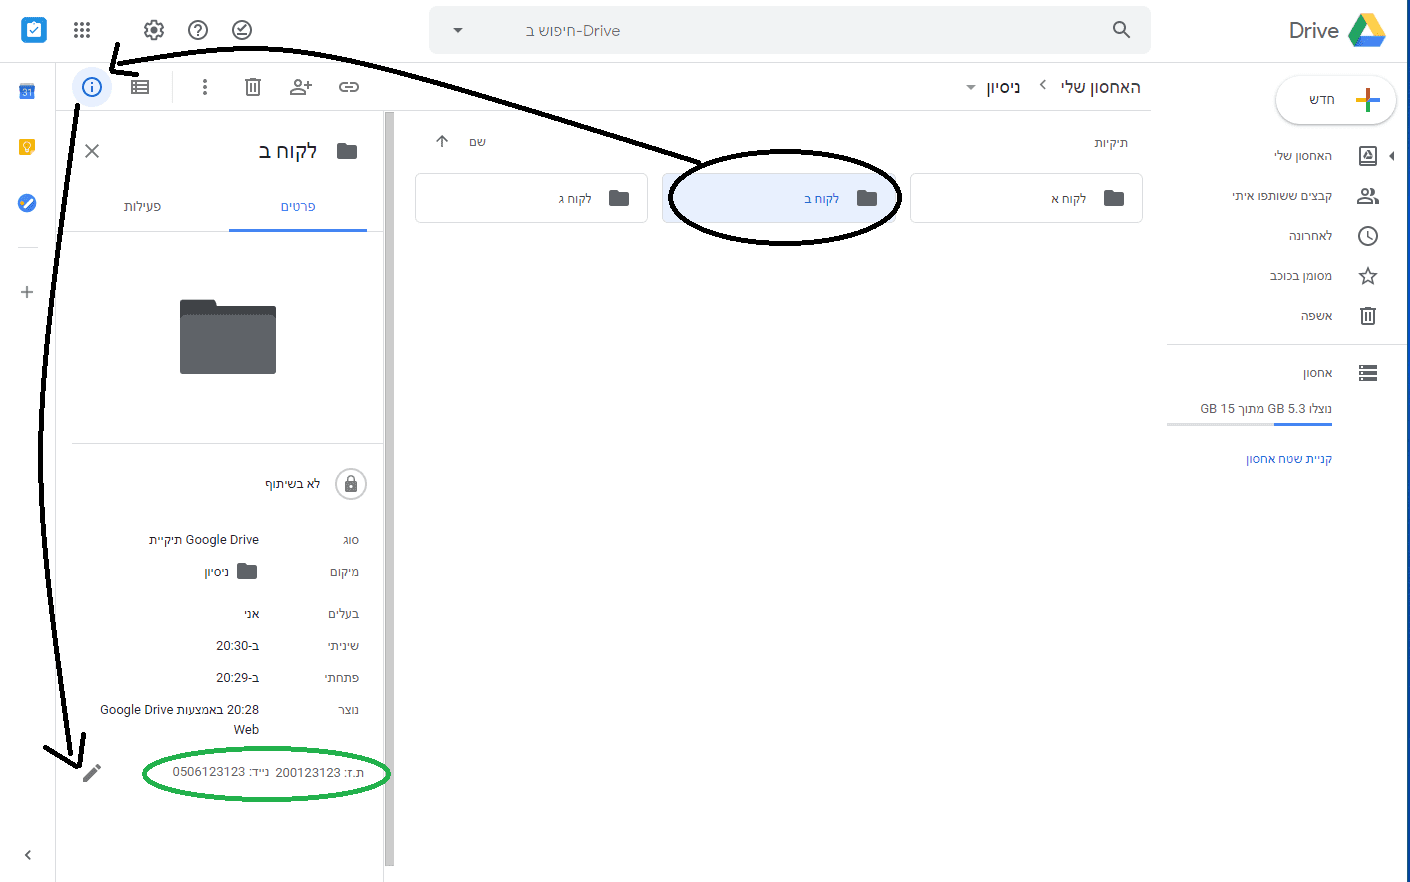Close the details panel with X
1410x882 pixels.
pyautogui.click(x=92, y=151)
